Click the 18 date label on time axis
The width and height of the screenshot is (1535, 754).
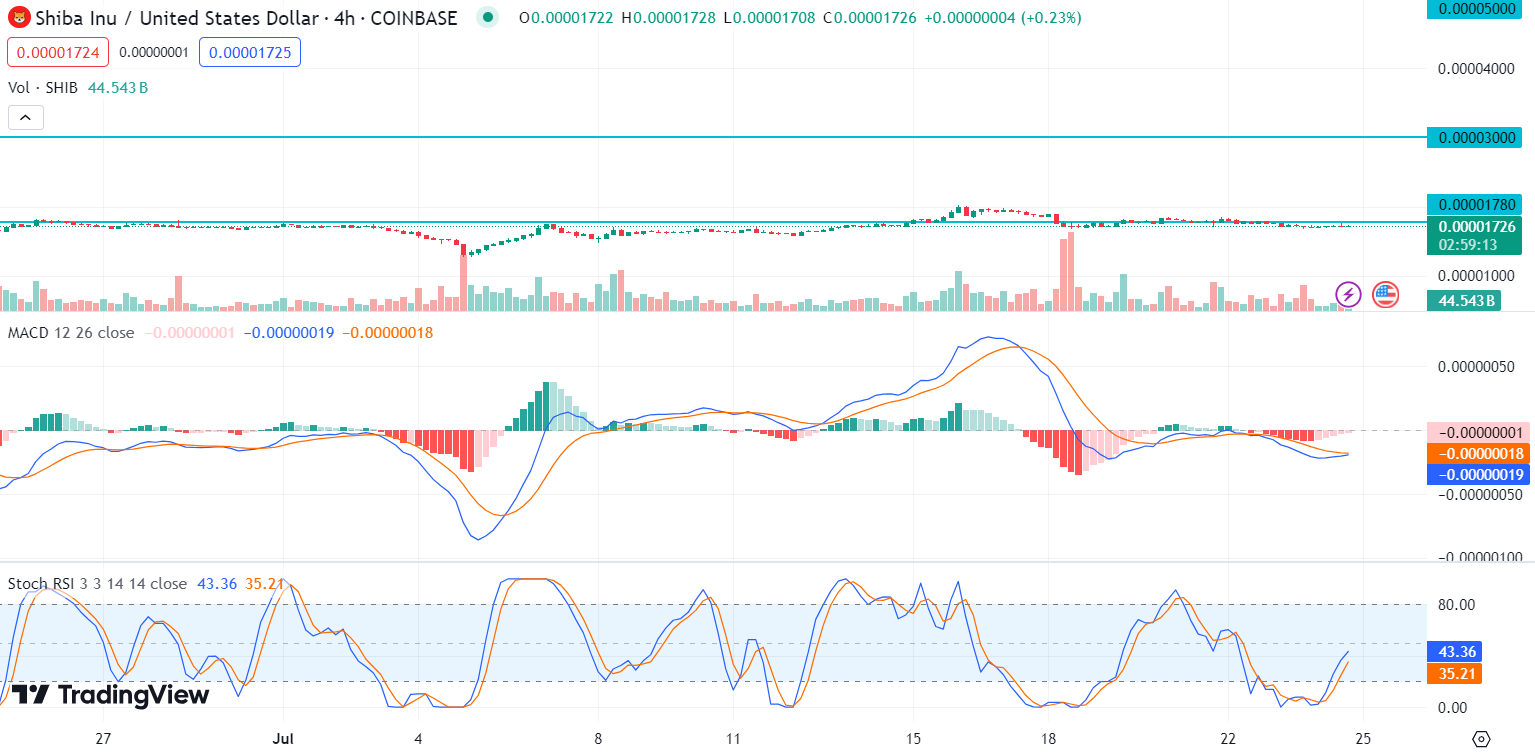point(1047,739)
